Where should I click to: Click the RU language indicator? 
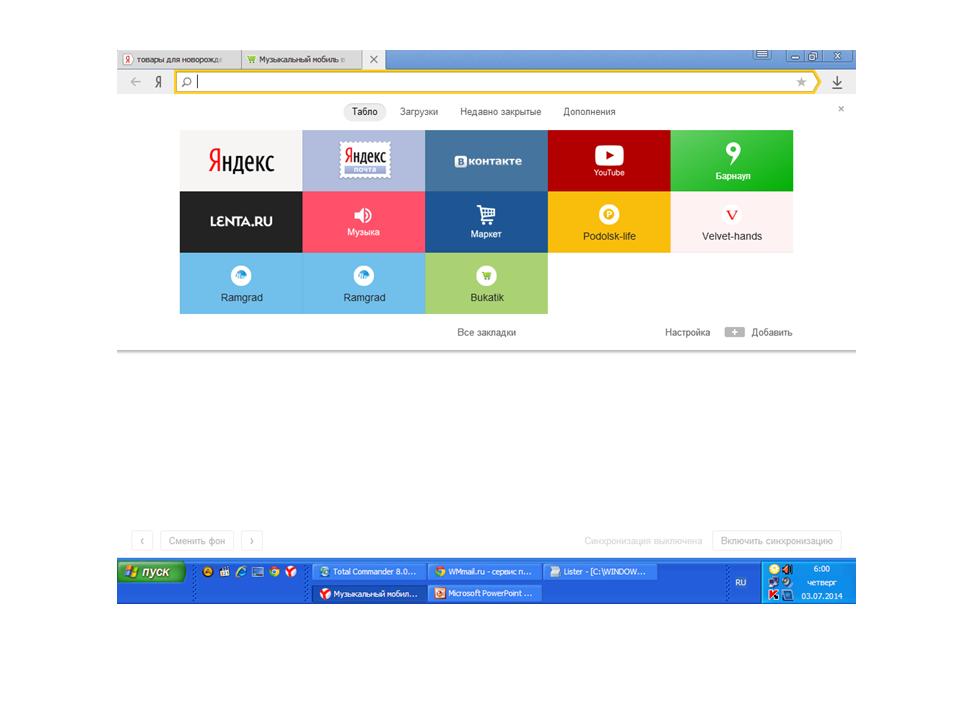click(741, 582)
